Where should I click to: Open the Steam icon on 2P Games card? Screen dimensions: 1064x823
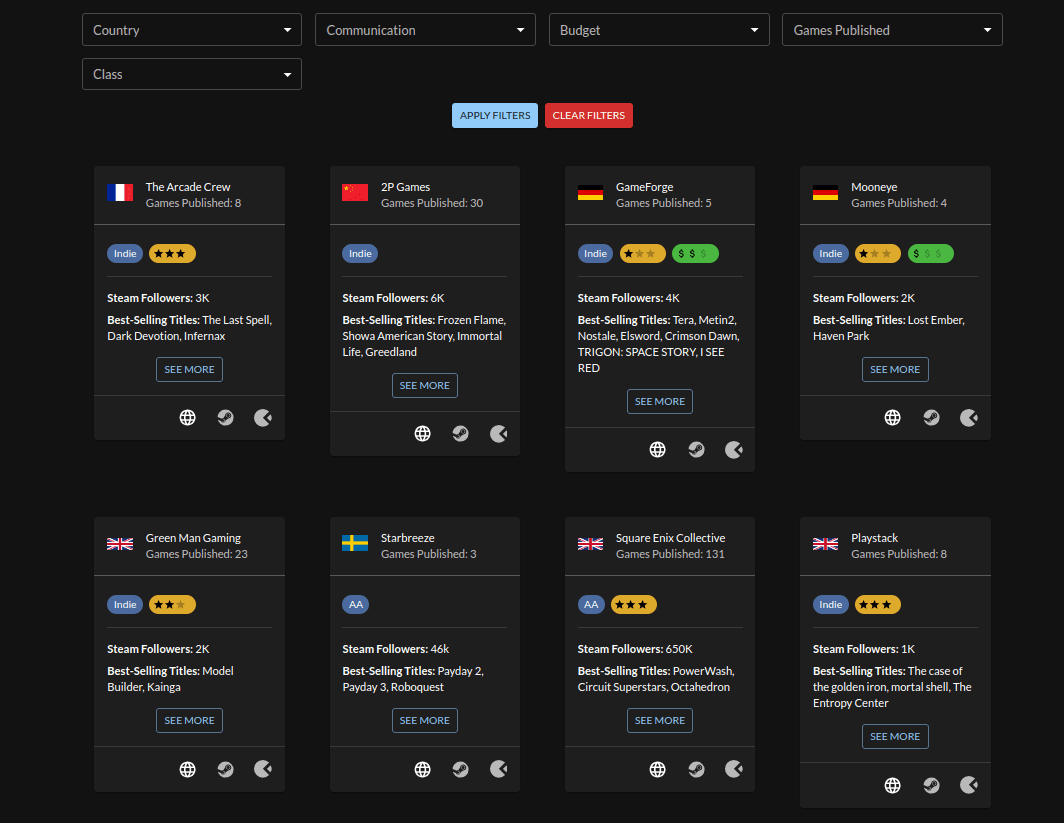(461, 434)
